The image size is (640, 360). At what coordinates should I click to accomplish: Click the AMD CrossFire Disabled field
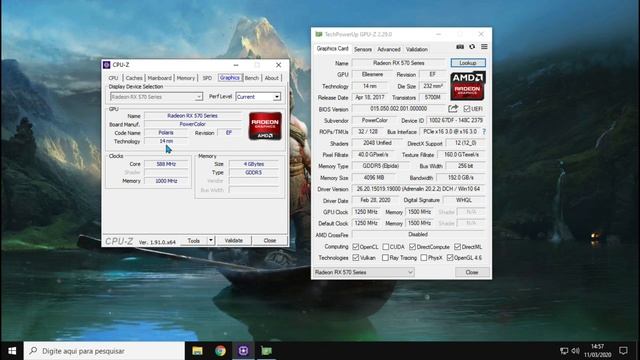(418, 235)
